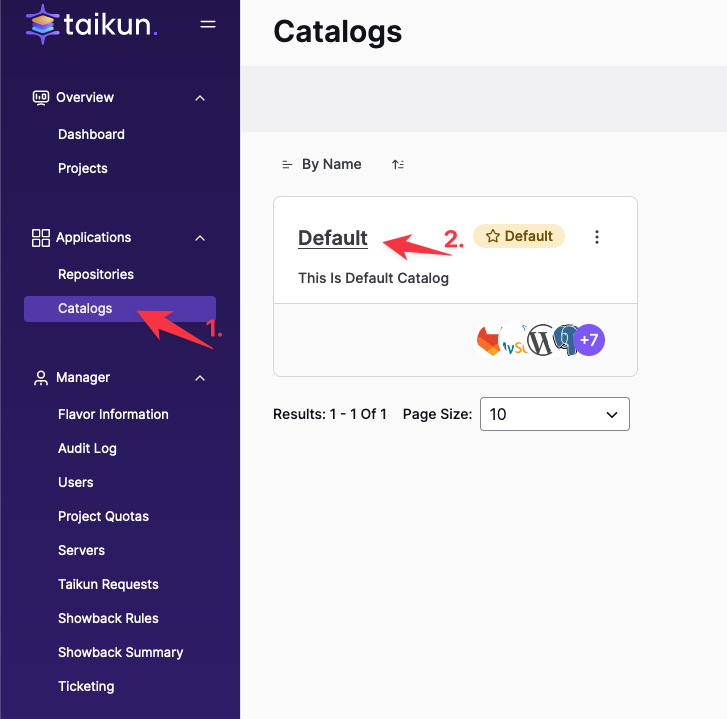Click the sort list icon beside By Name
727x719 pixels.
(287, 165)
